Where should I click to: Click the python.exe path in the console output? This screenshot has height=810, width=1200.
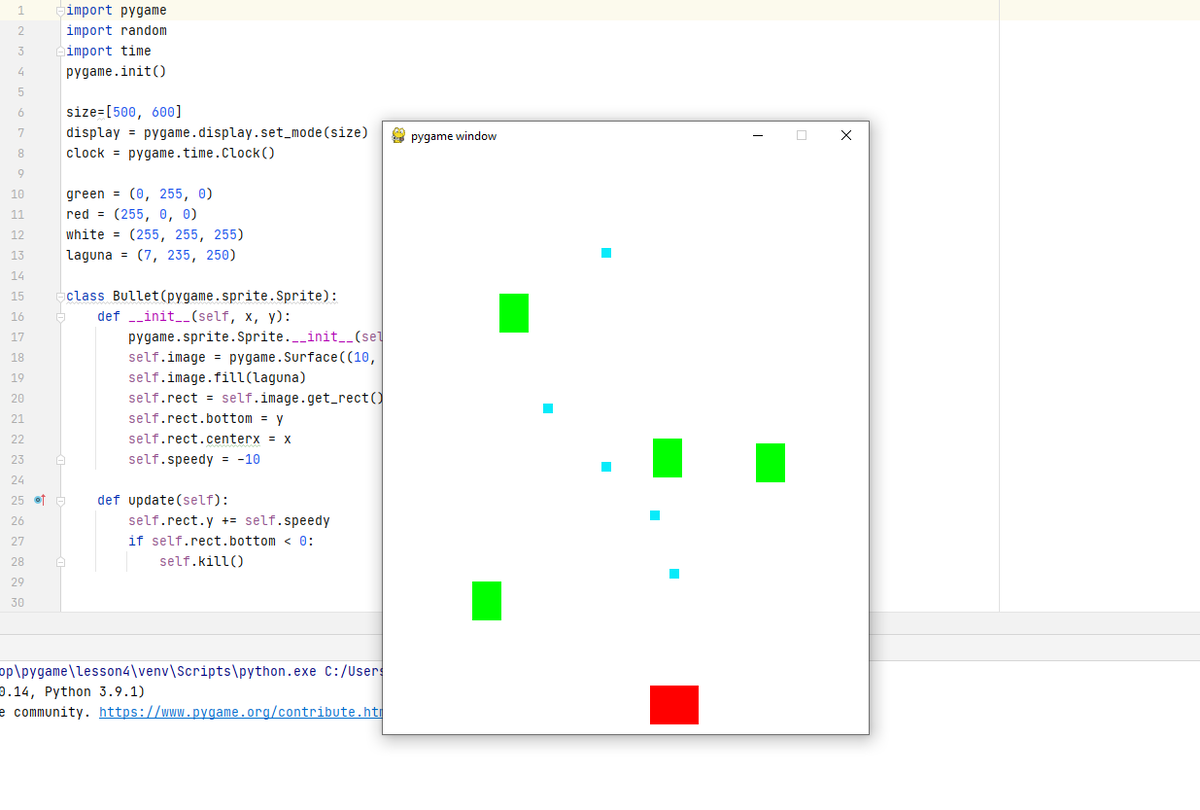(x=159, y=671)
